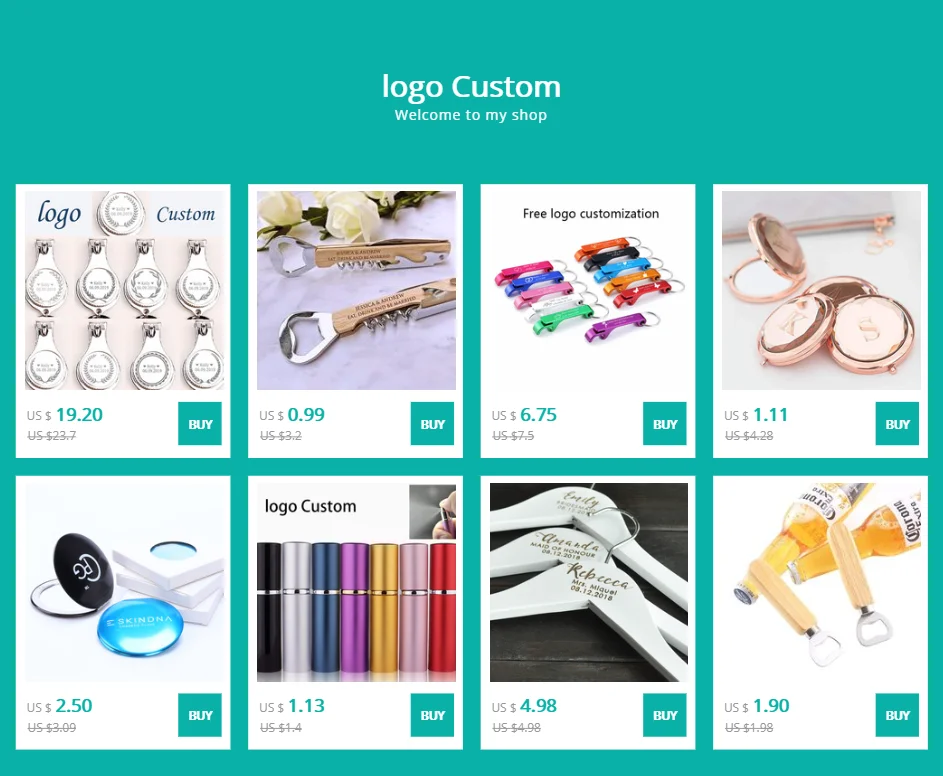Open the SKINDNA round pocket mirror image

[x=124, y=582]
